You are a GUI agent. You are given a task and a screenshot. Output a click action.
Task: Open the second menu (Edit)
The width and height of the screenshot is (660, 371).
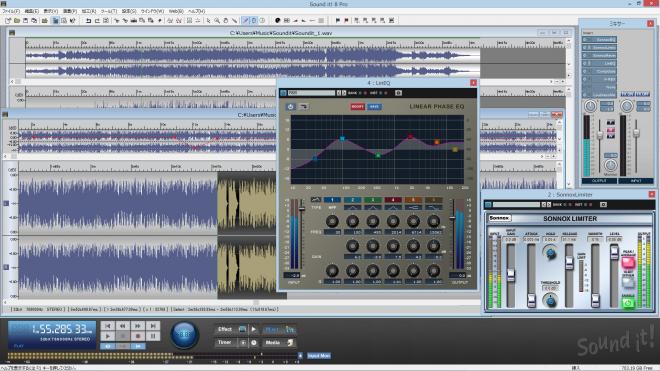pos(32,11)
